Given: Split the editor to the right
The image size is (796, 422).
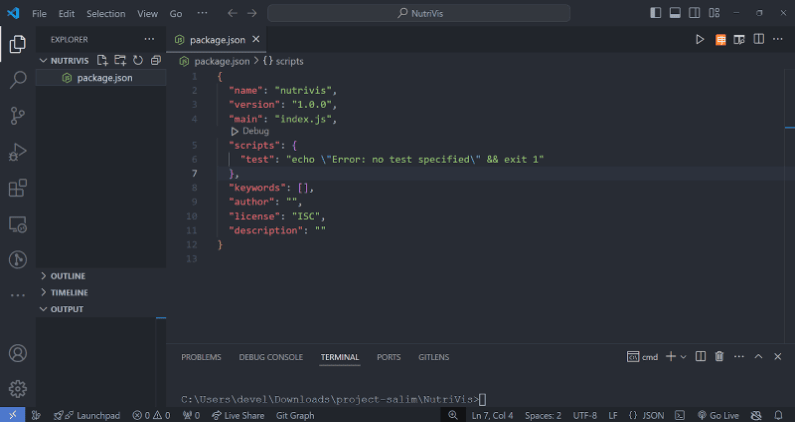Looking at the screenshot, I should 758,39.
